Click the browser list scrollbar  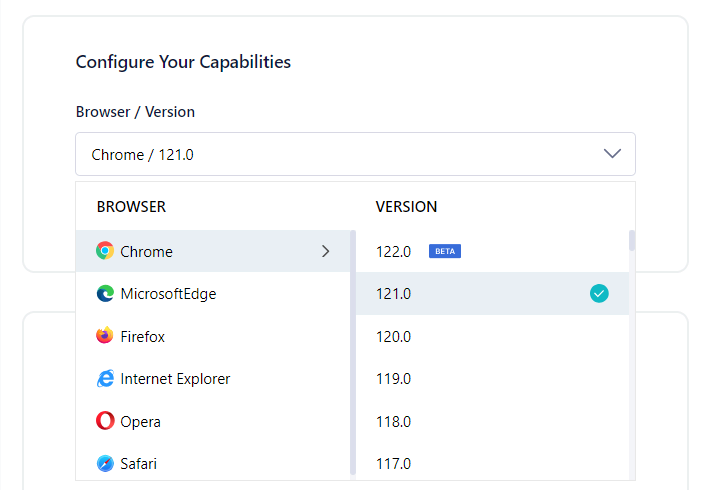tap(353, 353)
